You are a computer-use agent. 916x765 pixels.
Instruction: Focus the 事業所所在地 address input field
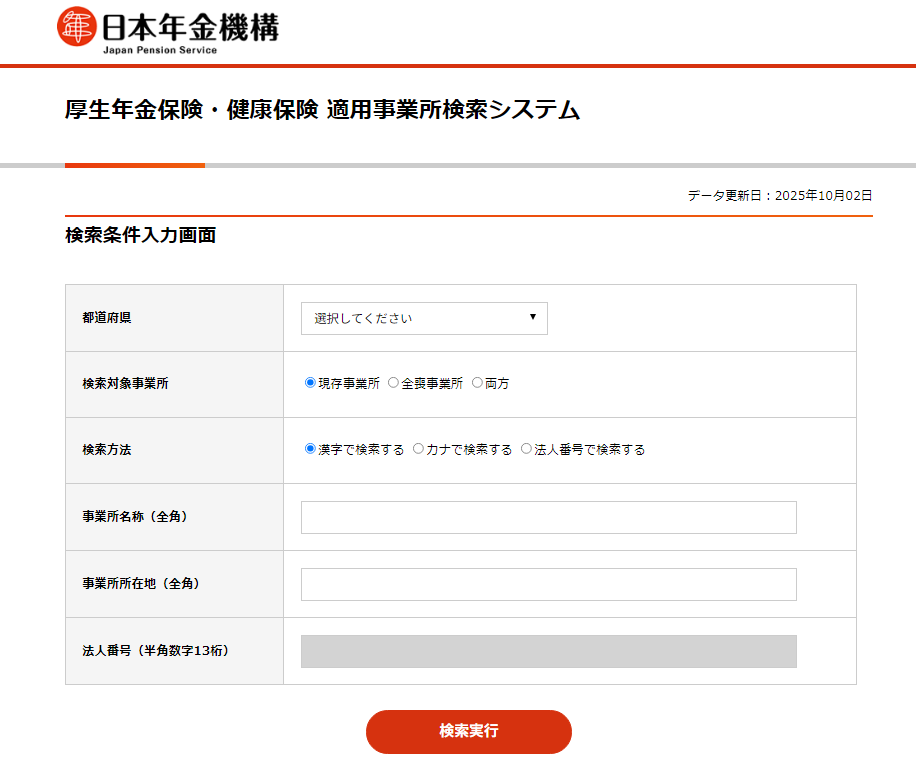click(548, 584)
